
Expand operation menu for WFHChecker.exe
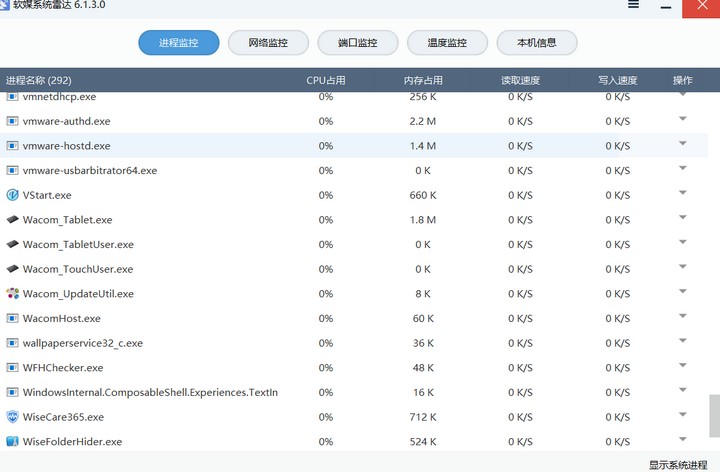pyautogui.click(x=683, y=366)
